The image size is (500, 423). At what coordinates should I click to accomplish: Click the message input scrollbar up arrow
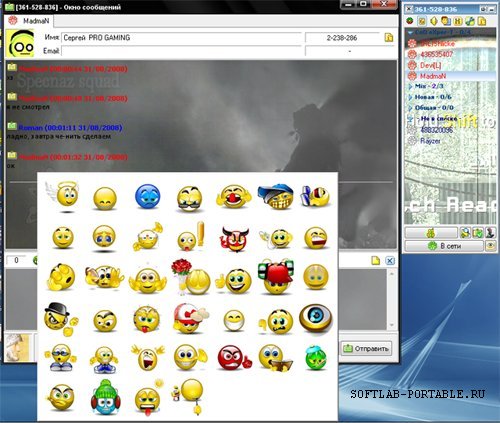click(392, 273)
